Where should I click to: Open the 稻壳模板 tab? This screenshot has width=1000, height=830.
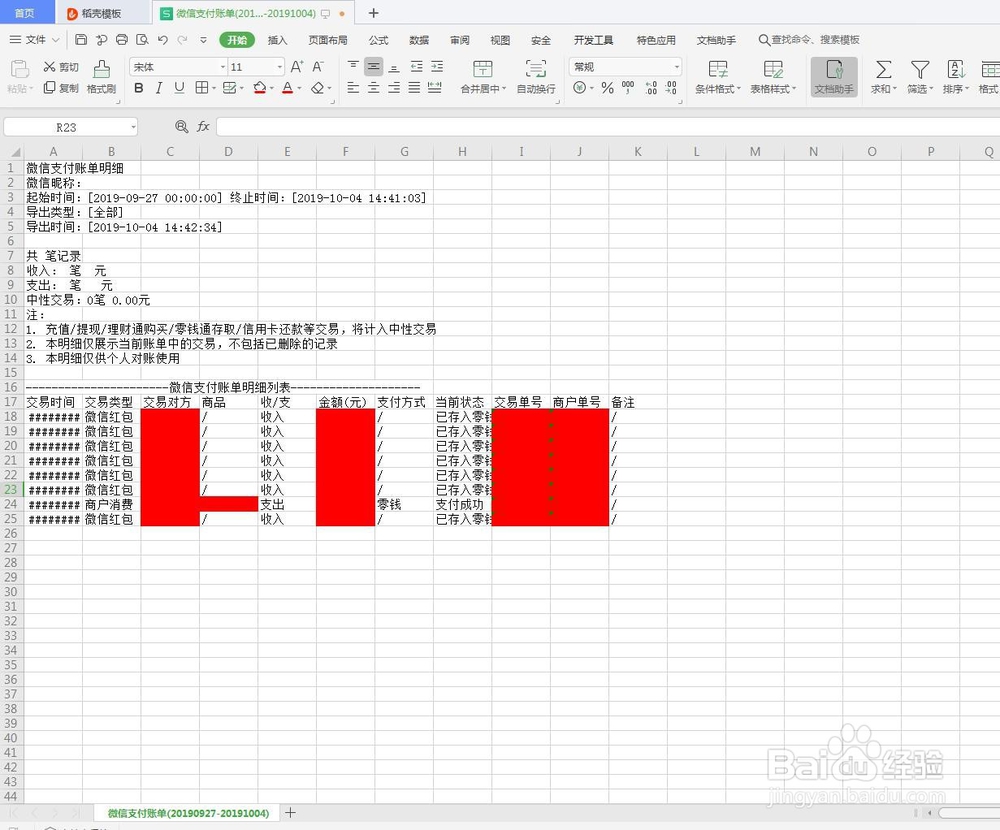point(101,13)
